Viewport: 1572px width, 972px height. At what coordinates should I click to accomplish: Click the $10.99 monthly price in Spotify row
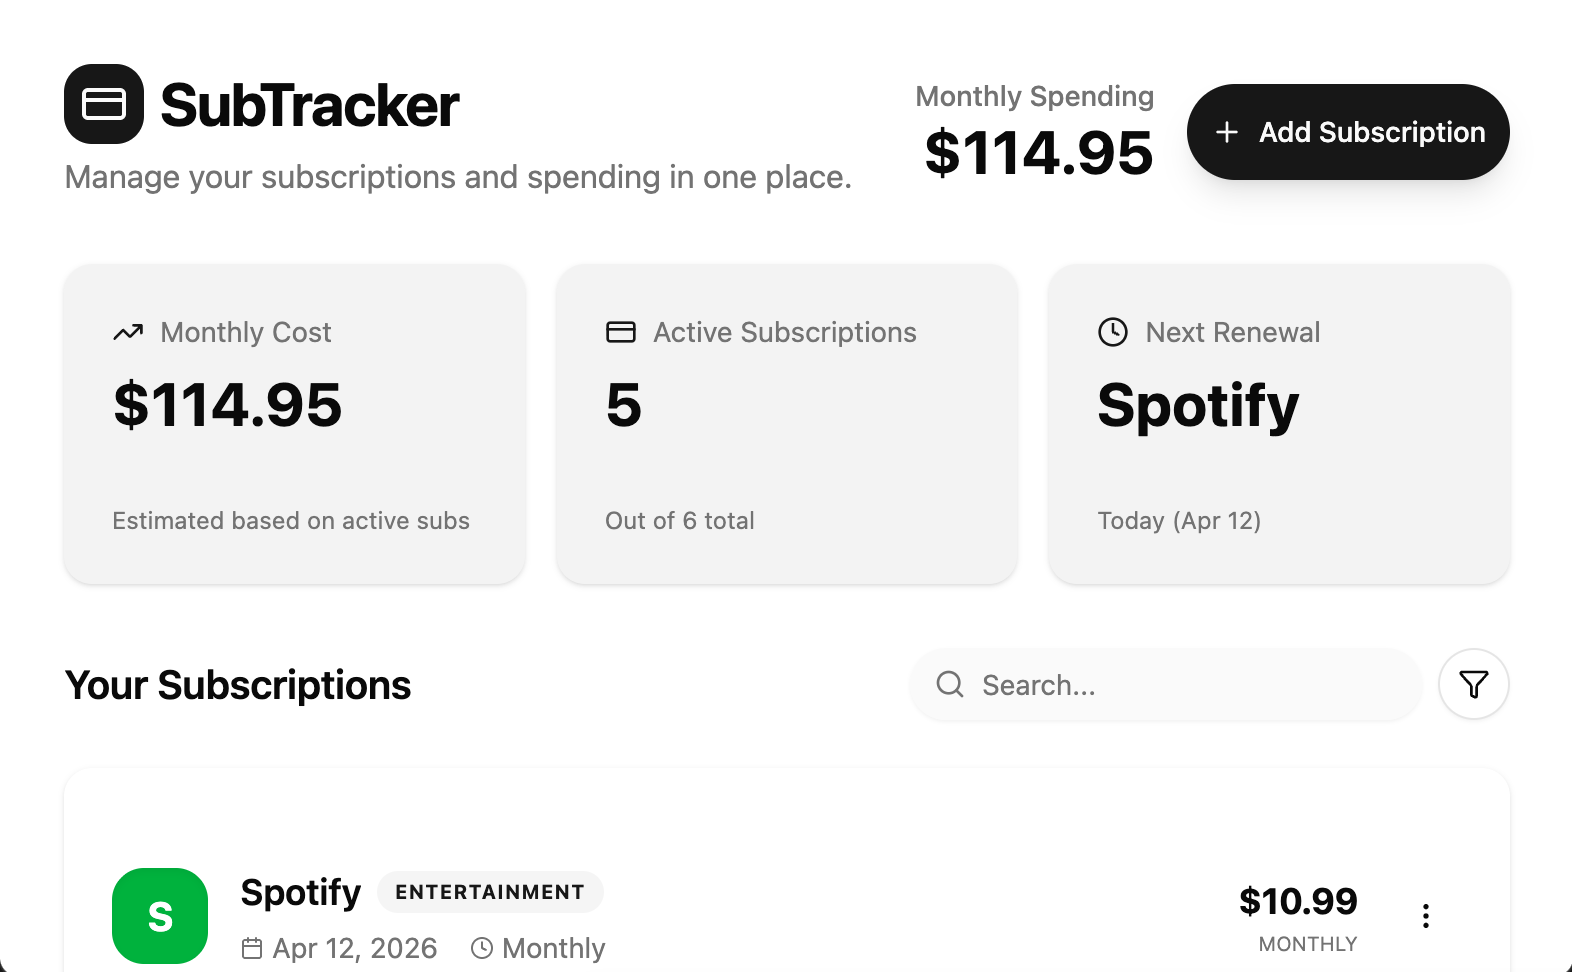point(1297,901)
